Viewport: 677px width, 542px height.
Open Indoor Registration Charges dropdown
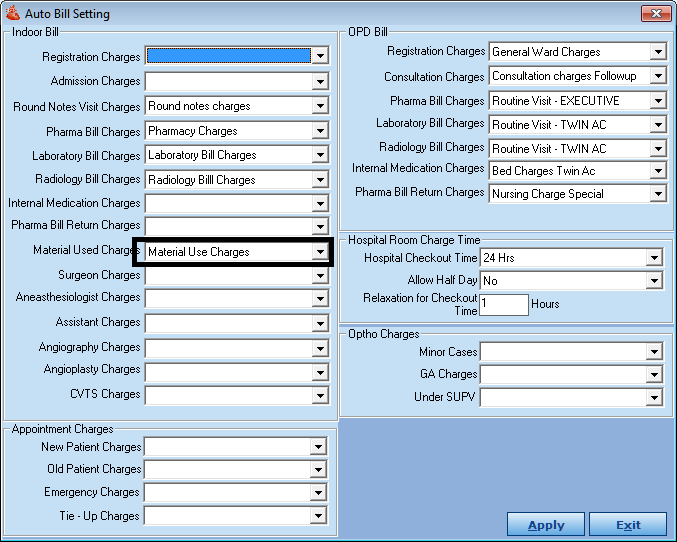tap(320, 56)
